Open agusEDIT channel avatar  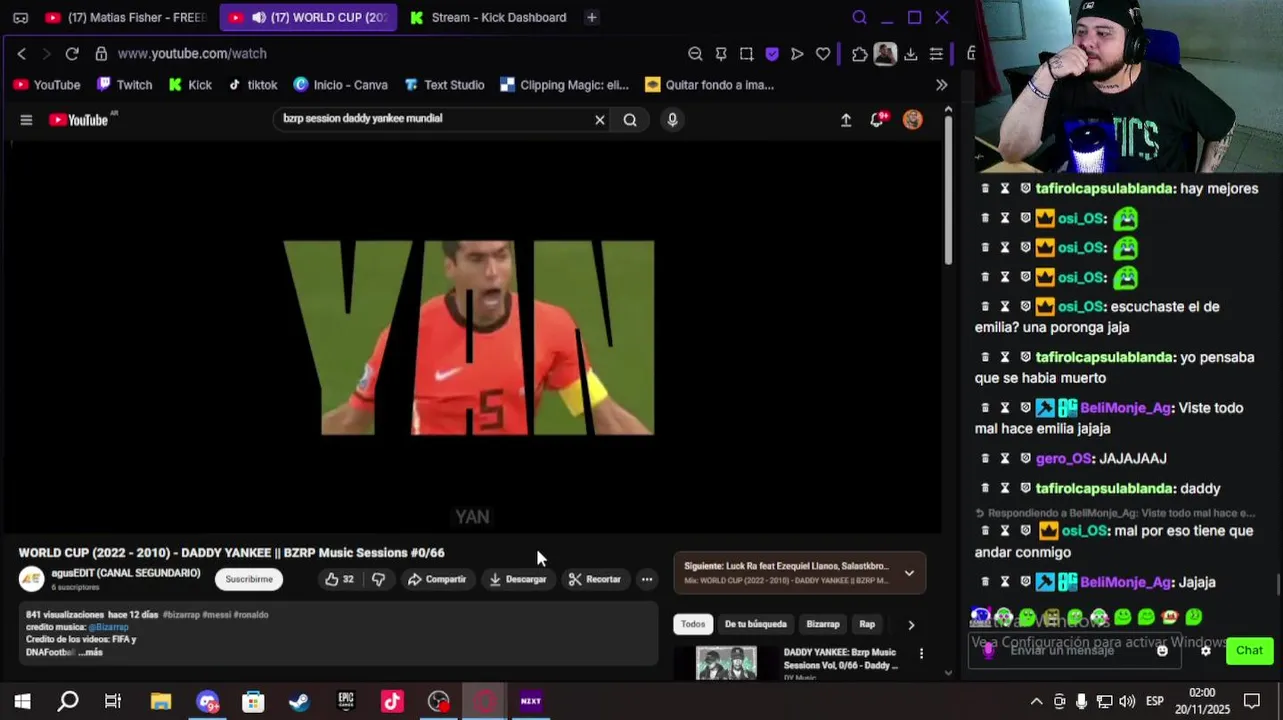tap(32, 579)
